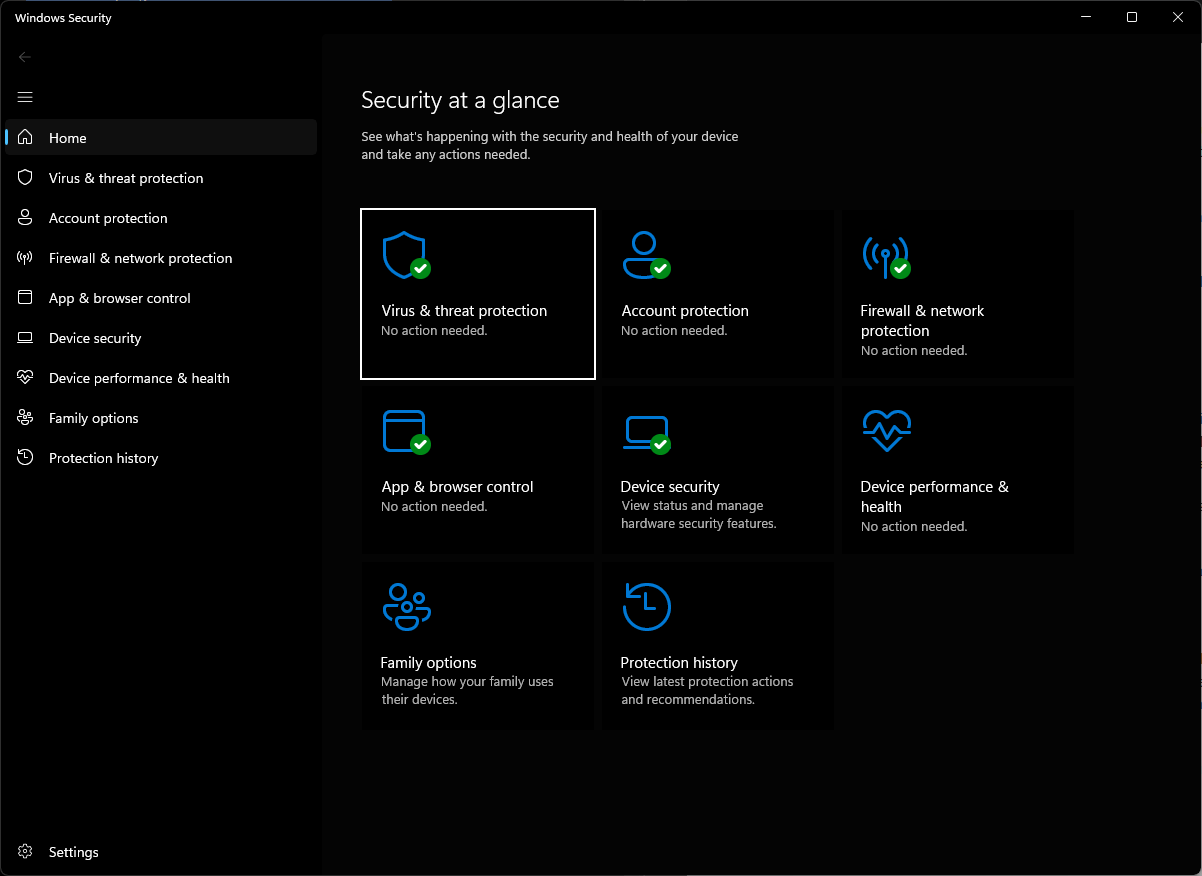This screenshot has width=1202, height=876.
Task: Open Virus & threat protection shield tile icon
Action: (406, 256)
